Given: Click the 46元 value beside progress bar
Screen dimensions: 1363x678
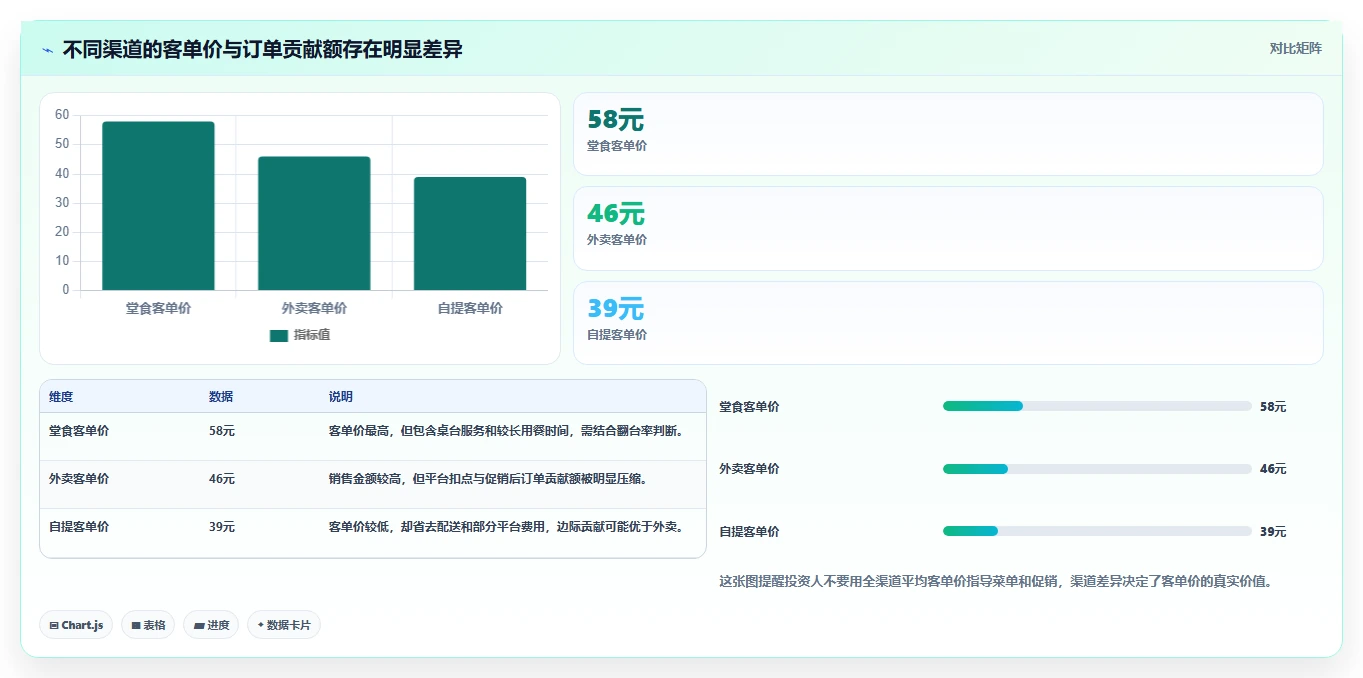Looking at the screenshot, I should (1273, 469).
